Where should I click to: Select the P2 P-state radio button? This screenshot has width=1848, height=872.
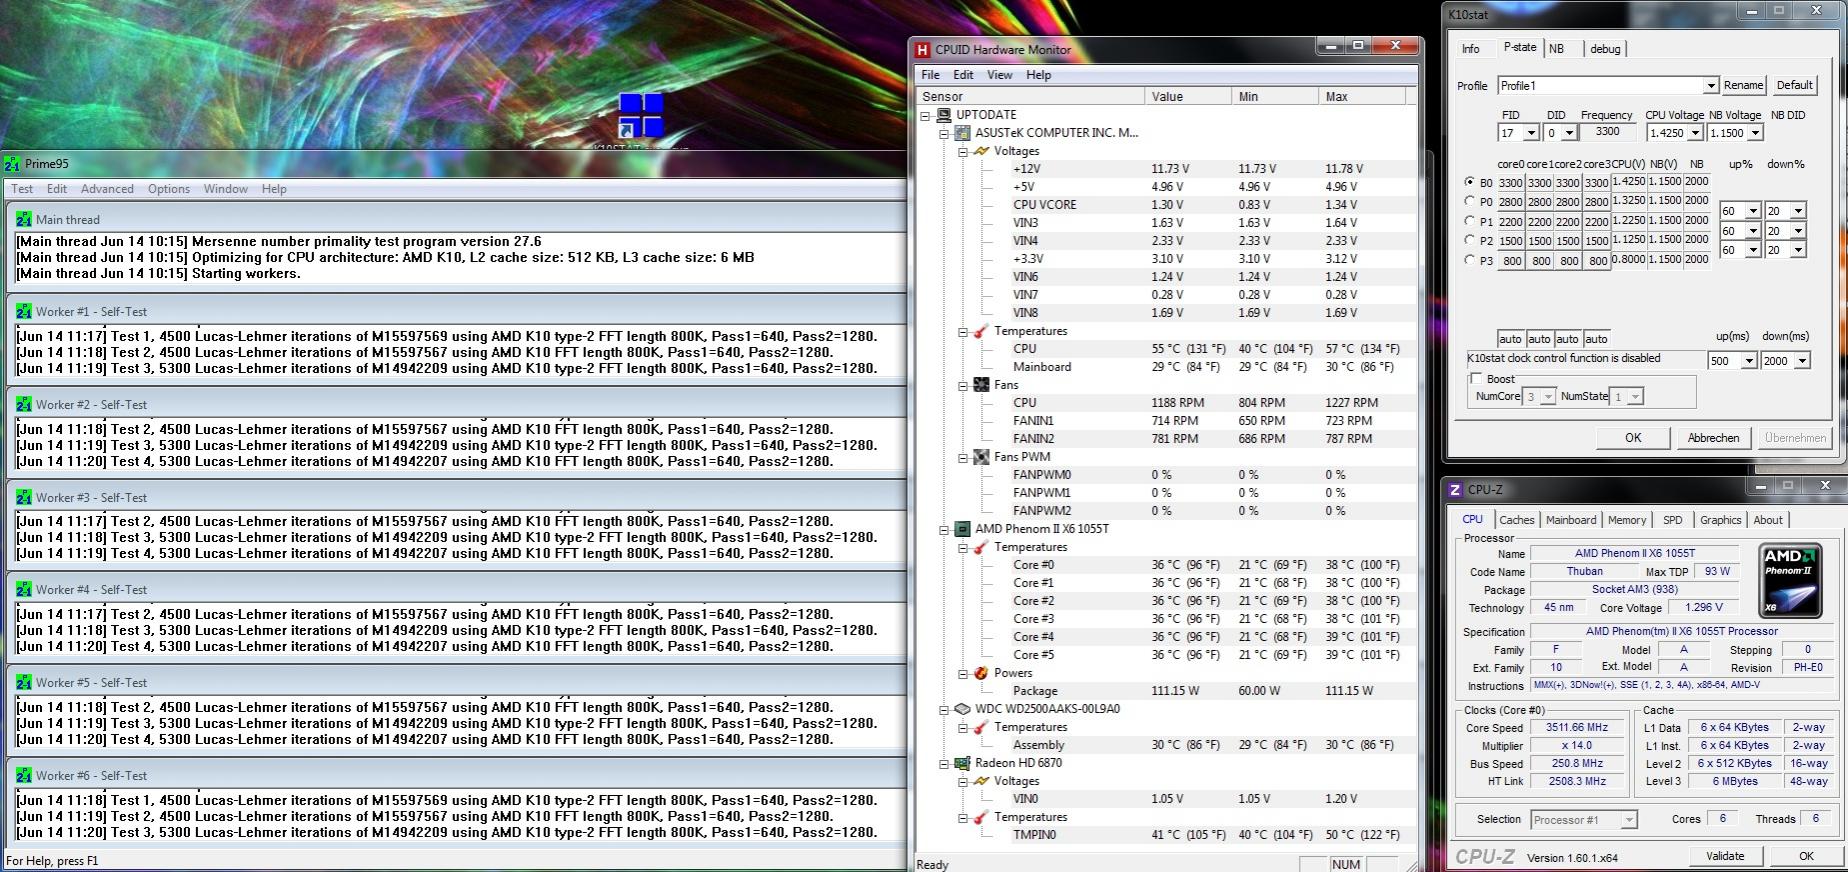click(x=1469, y=240)
